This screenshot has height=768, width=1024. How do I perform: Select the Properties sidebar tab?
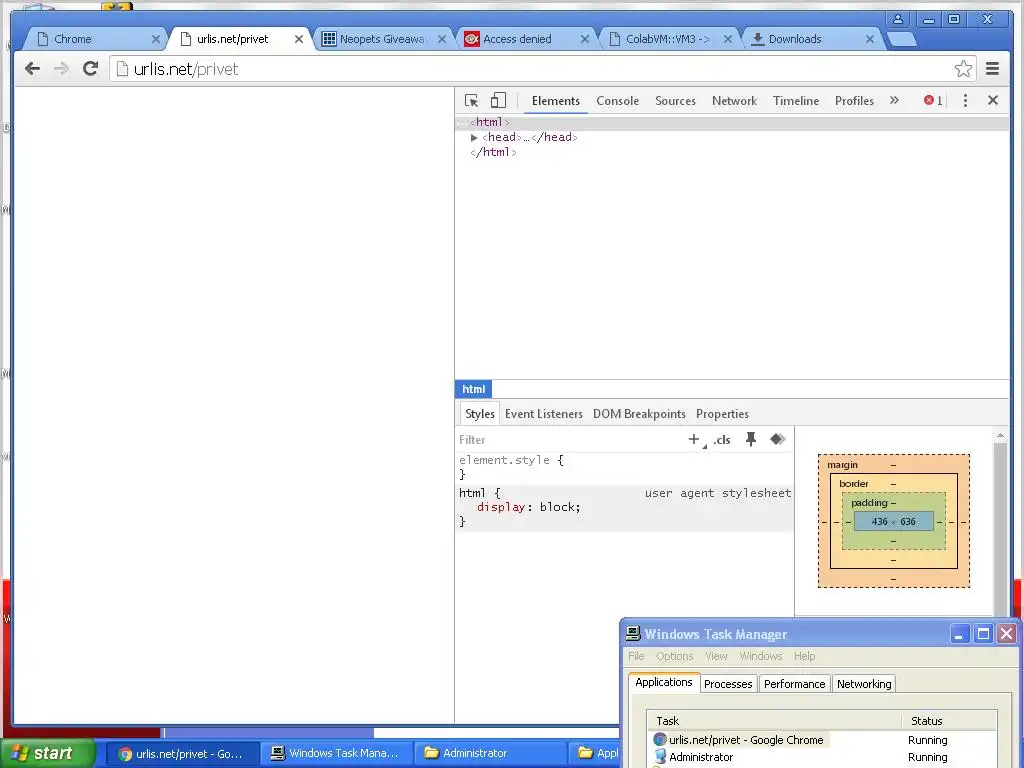pos(722,414)
